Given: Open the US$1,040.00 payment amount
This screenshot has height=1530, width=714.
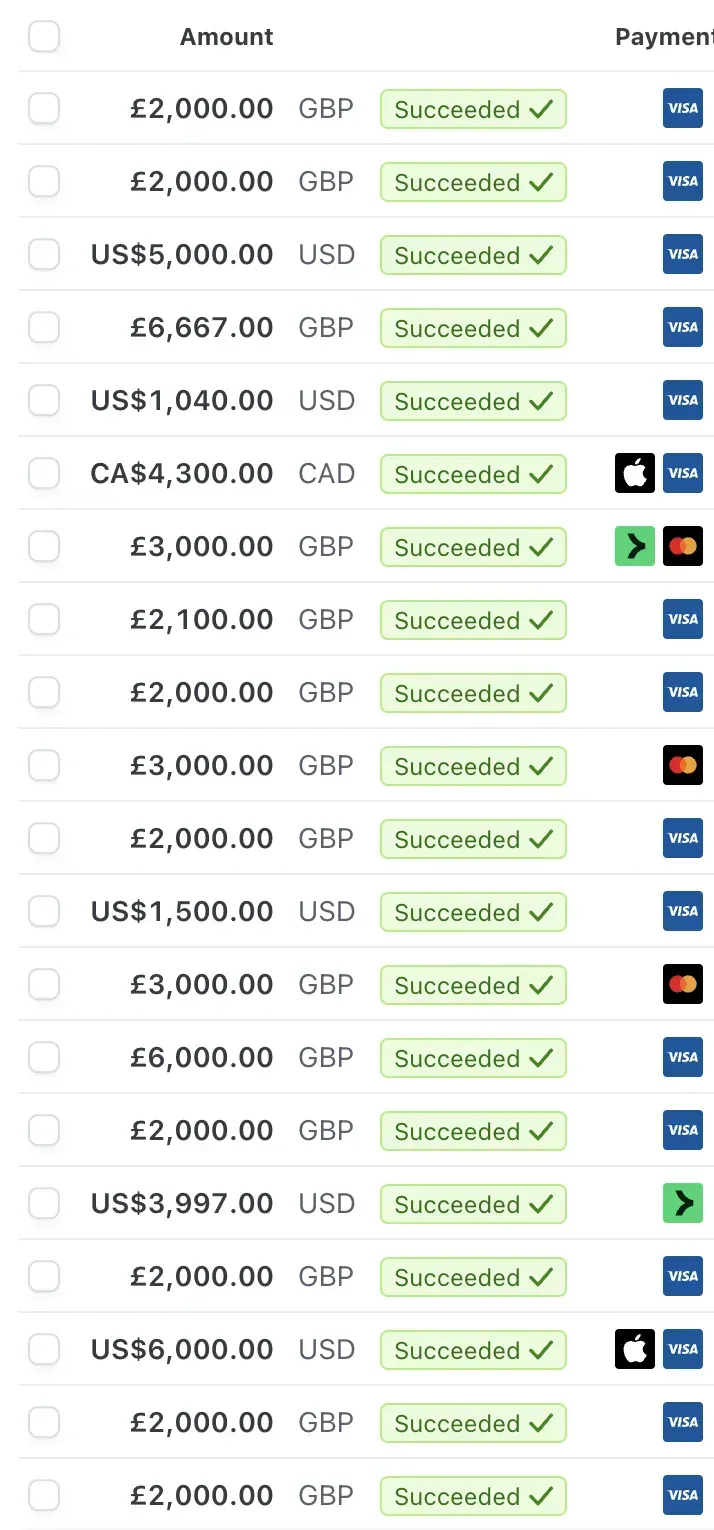Looking at the screenshot, I should coord(182,400).
